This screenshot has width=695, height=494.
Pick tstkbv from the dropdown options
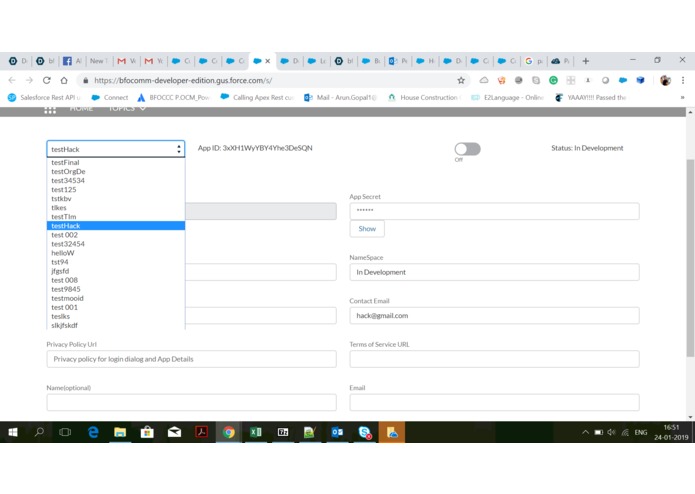[x=116, y=198]
